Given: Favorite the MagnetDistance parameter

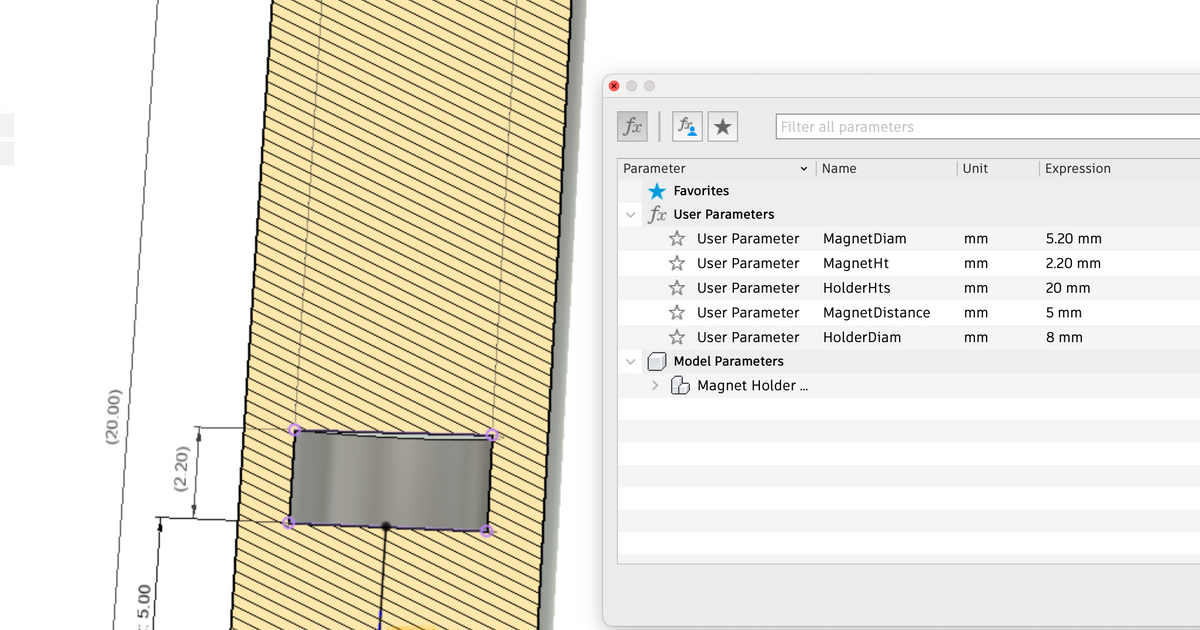Looking at the screenshot, I should point(676,312).
